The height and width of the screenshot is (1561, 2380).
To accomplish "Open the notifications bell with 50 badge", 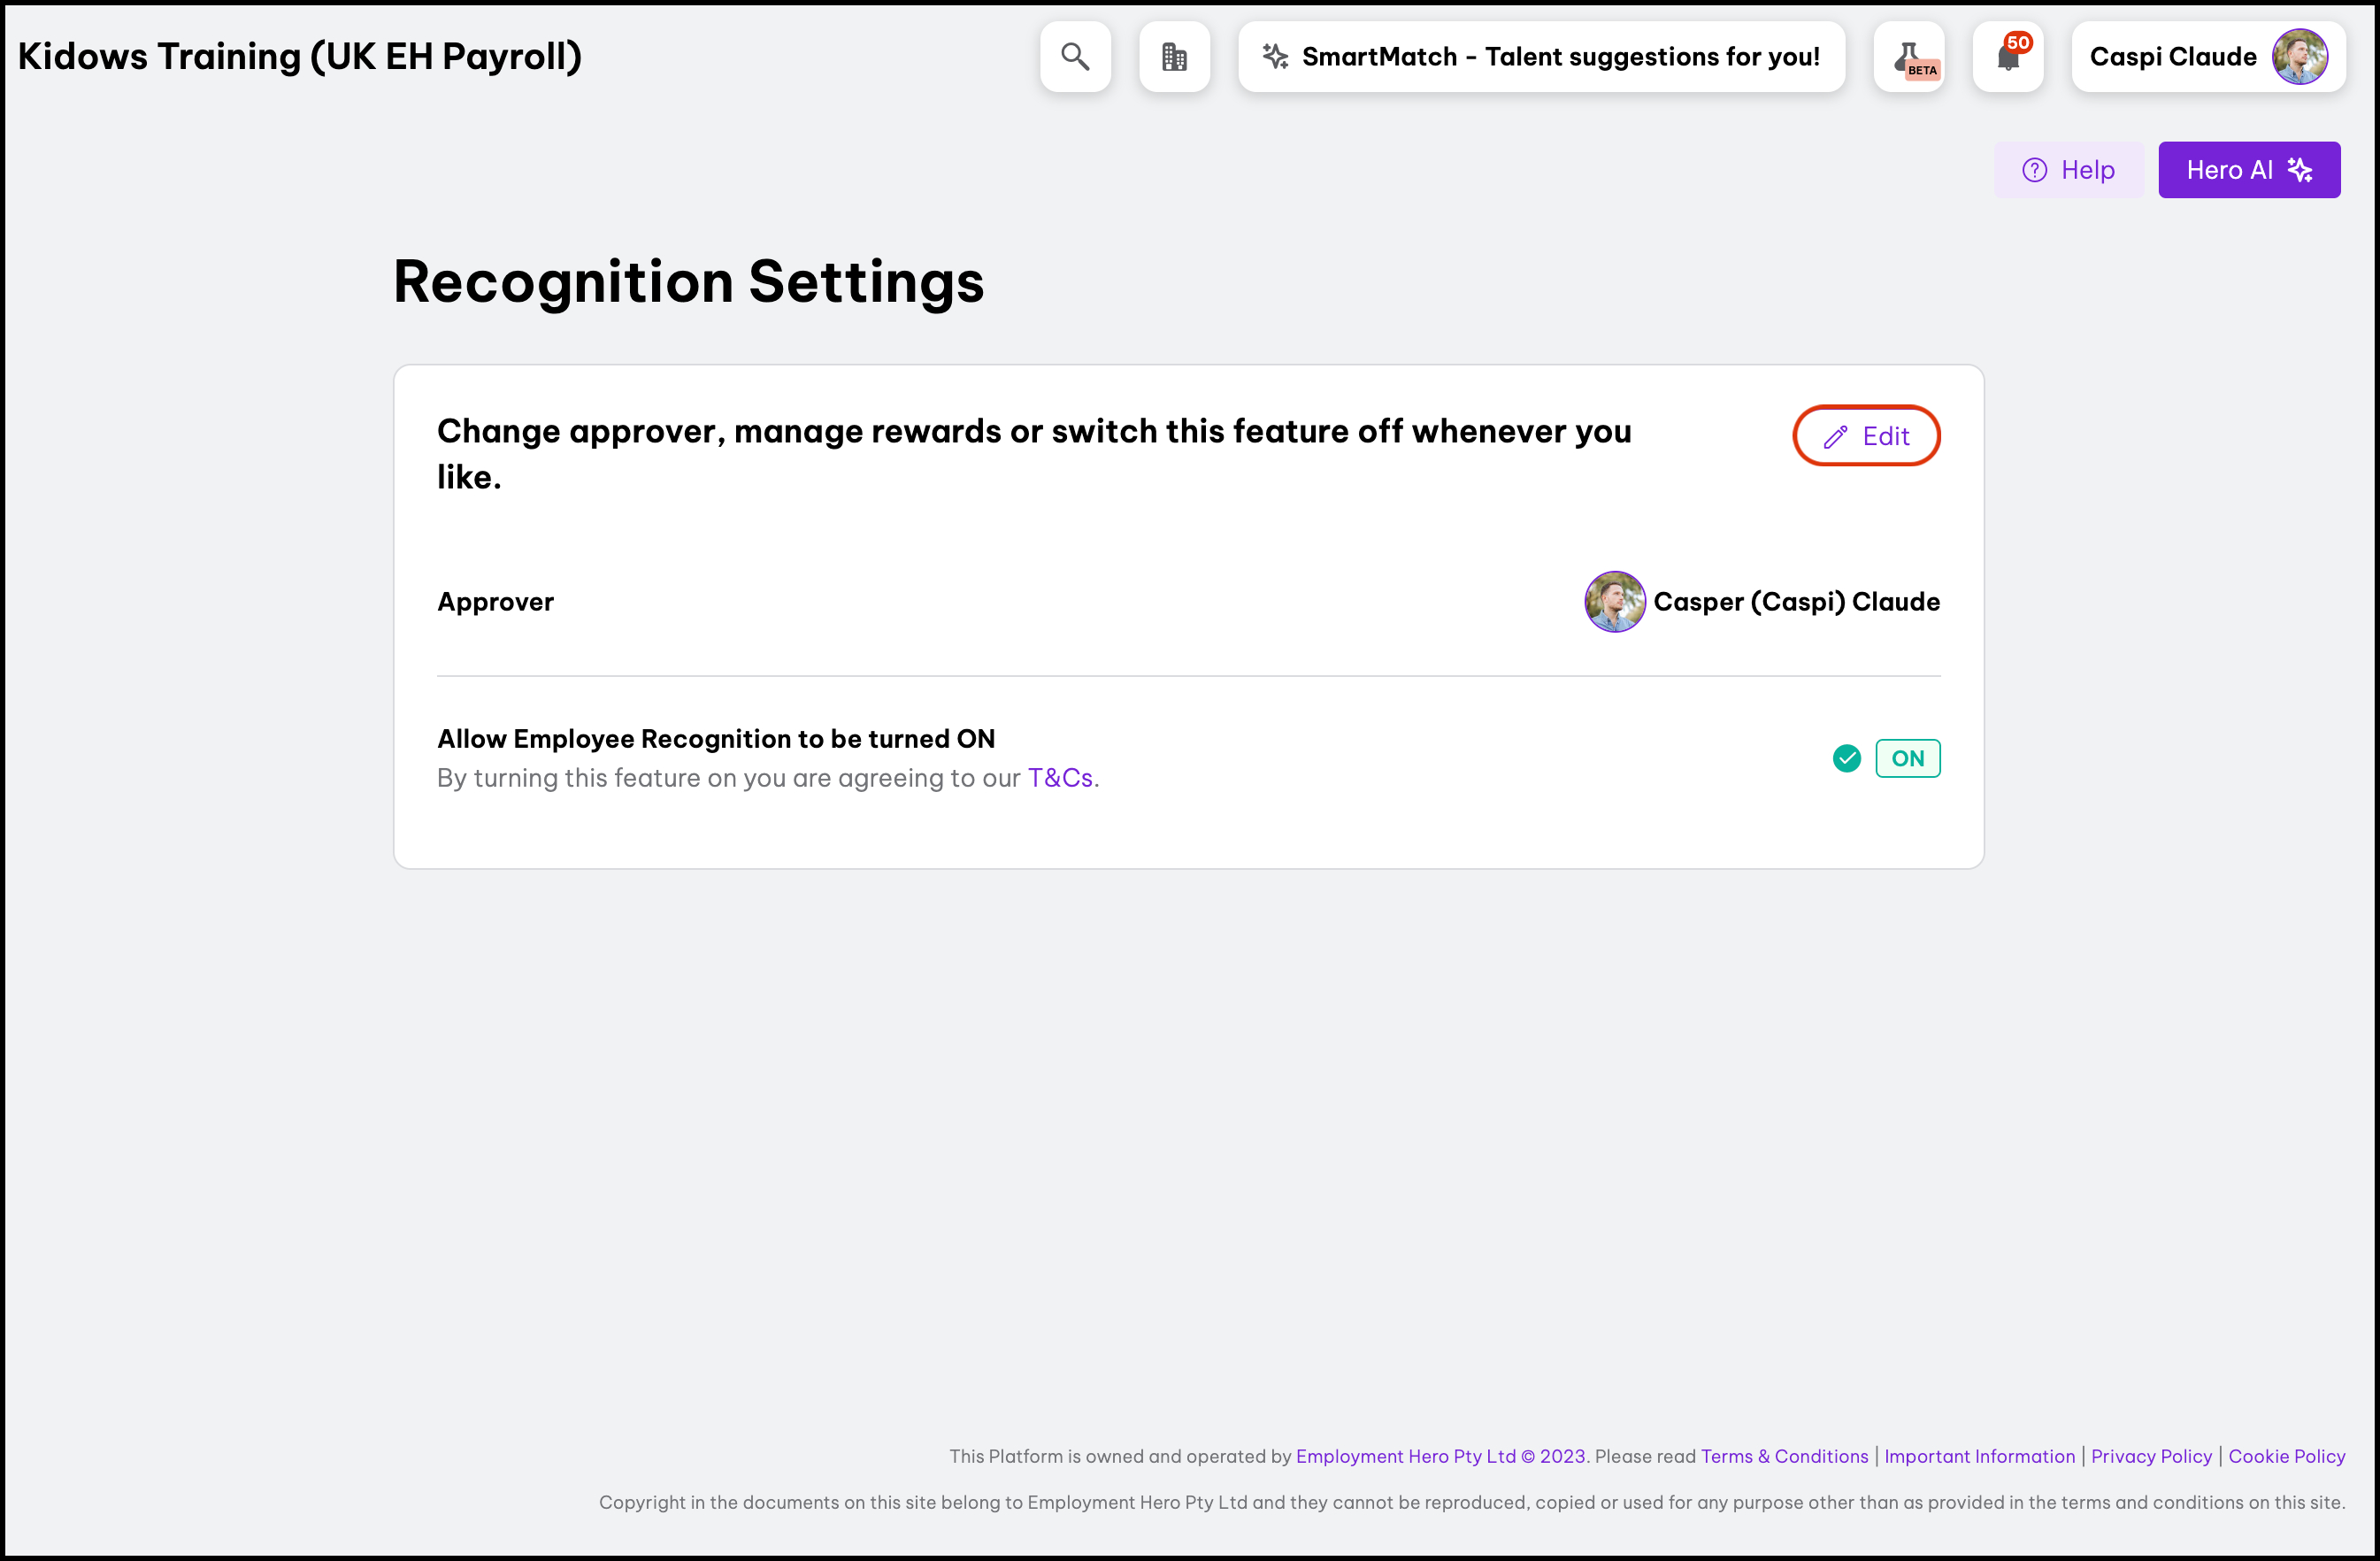I will pyautogui.click(x=2008, y=57).
